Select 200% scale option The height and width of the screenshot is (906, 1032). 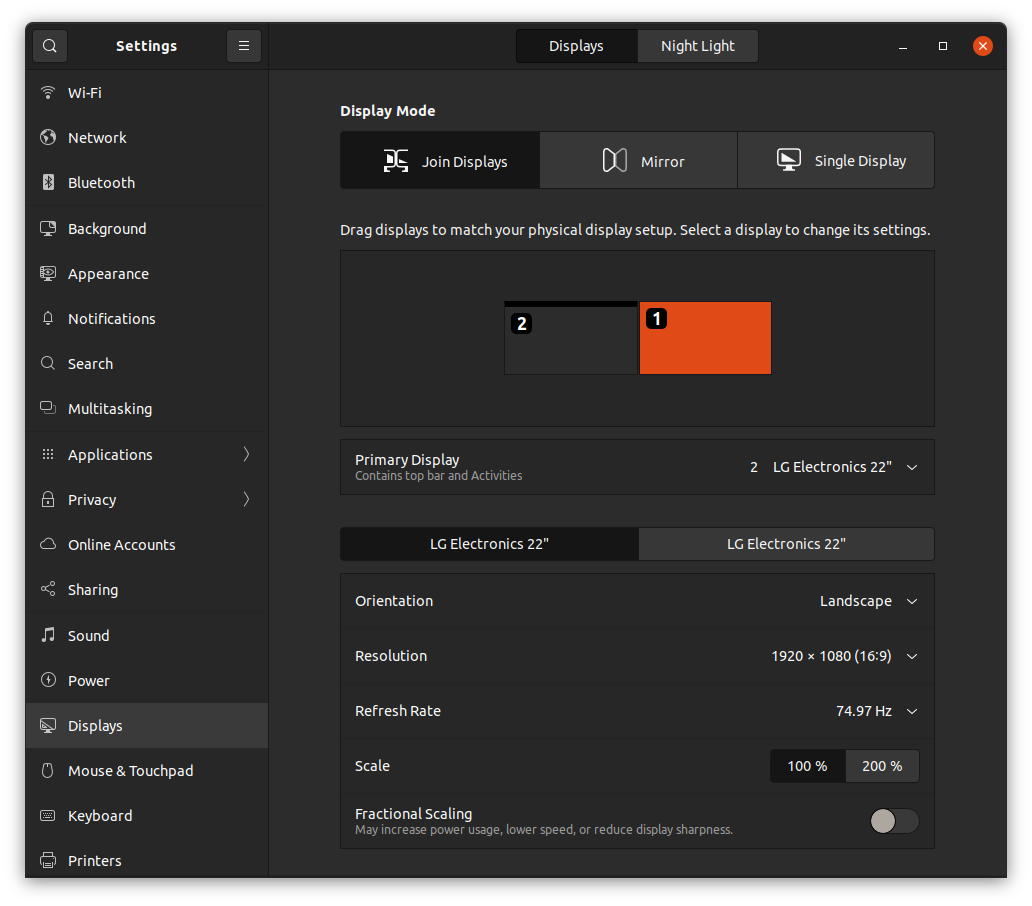tap(881, 765)
